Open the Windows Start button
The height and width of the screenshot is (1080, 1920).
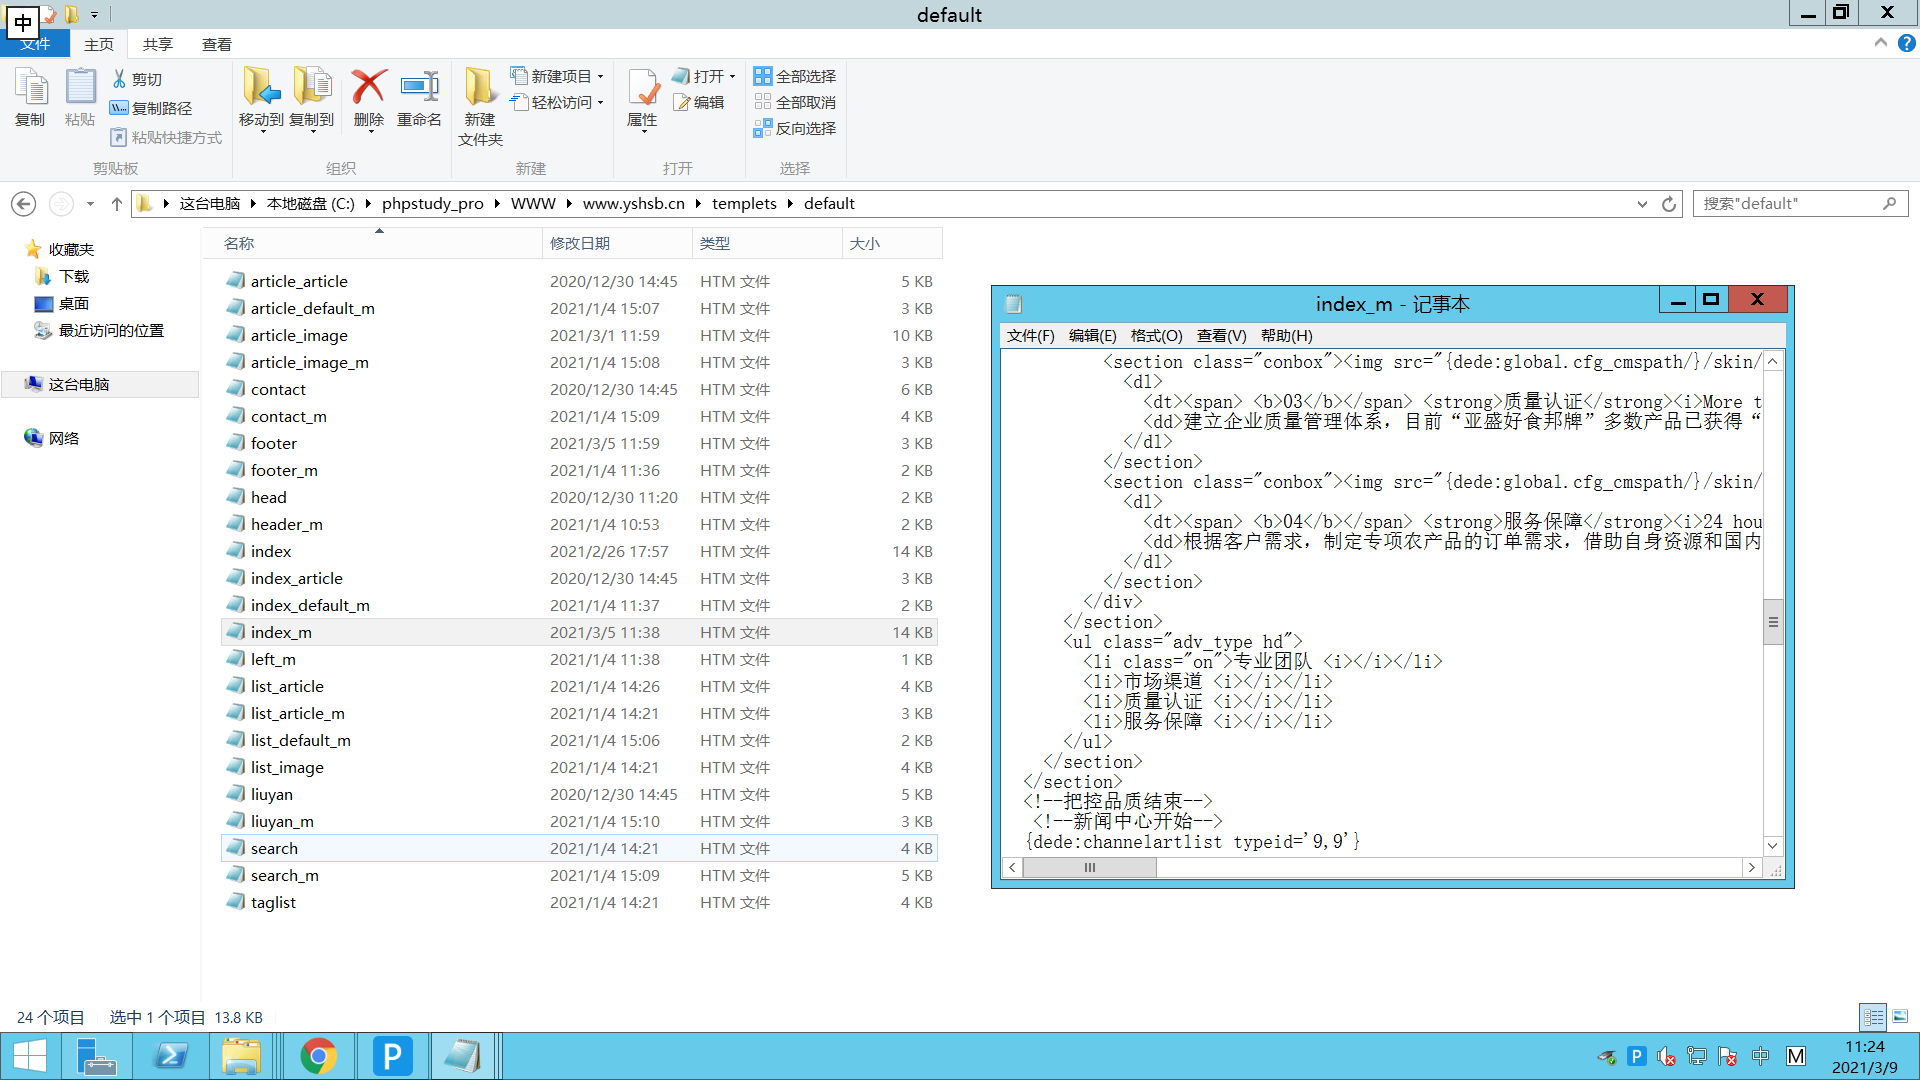[30, 1056]
